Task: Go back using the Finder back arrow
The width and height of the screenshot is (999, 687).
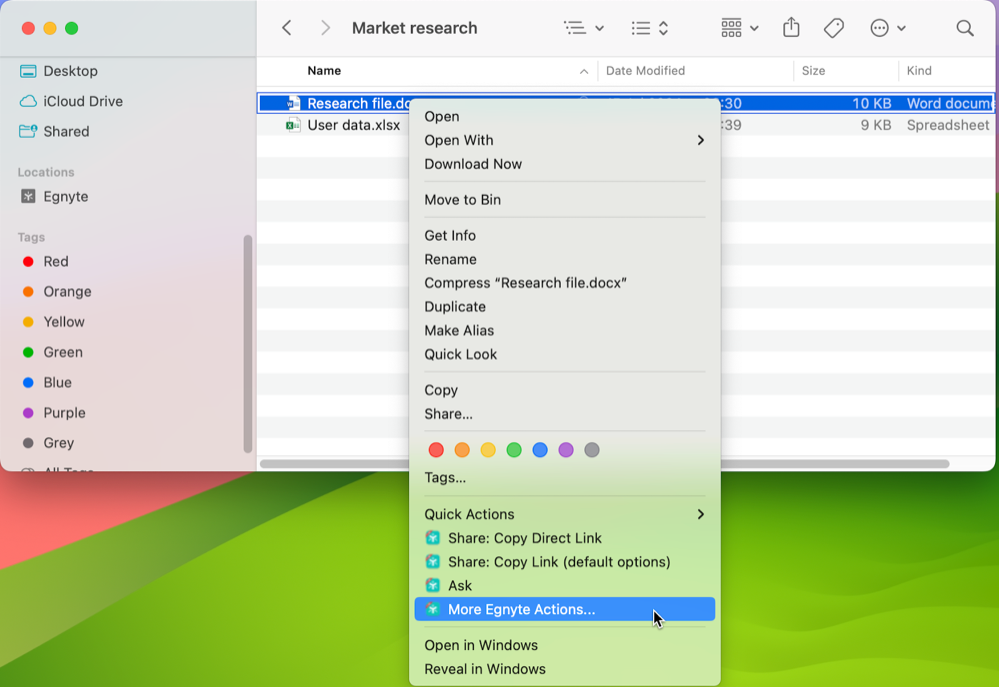Action: [287, 28]
